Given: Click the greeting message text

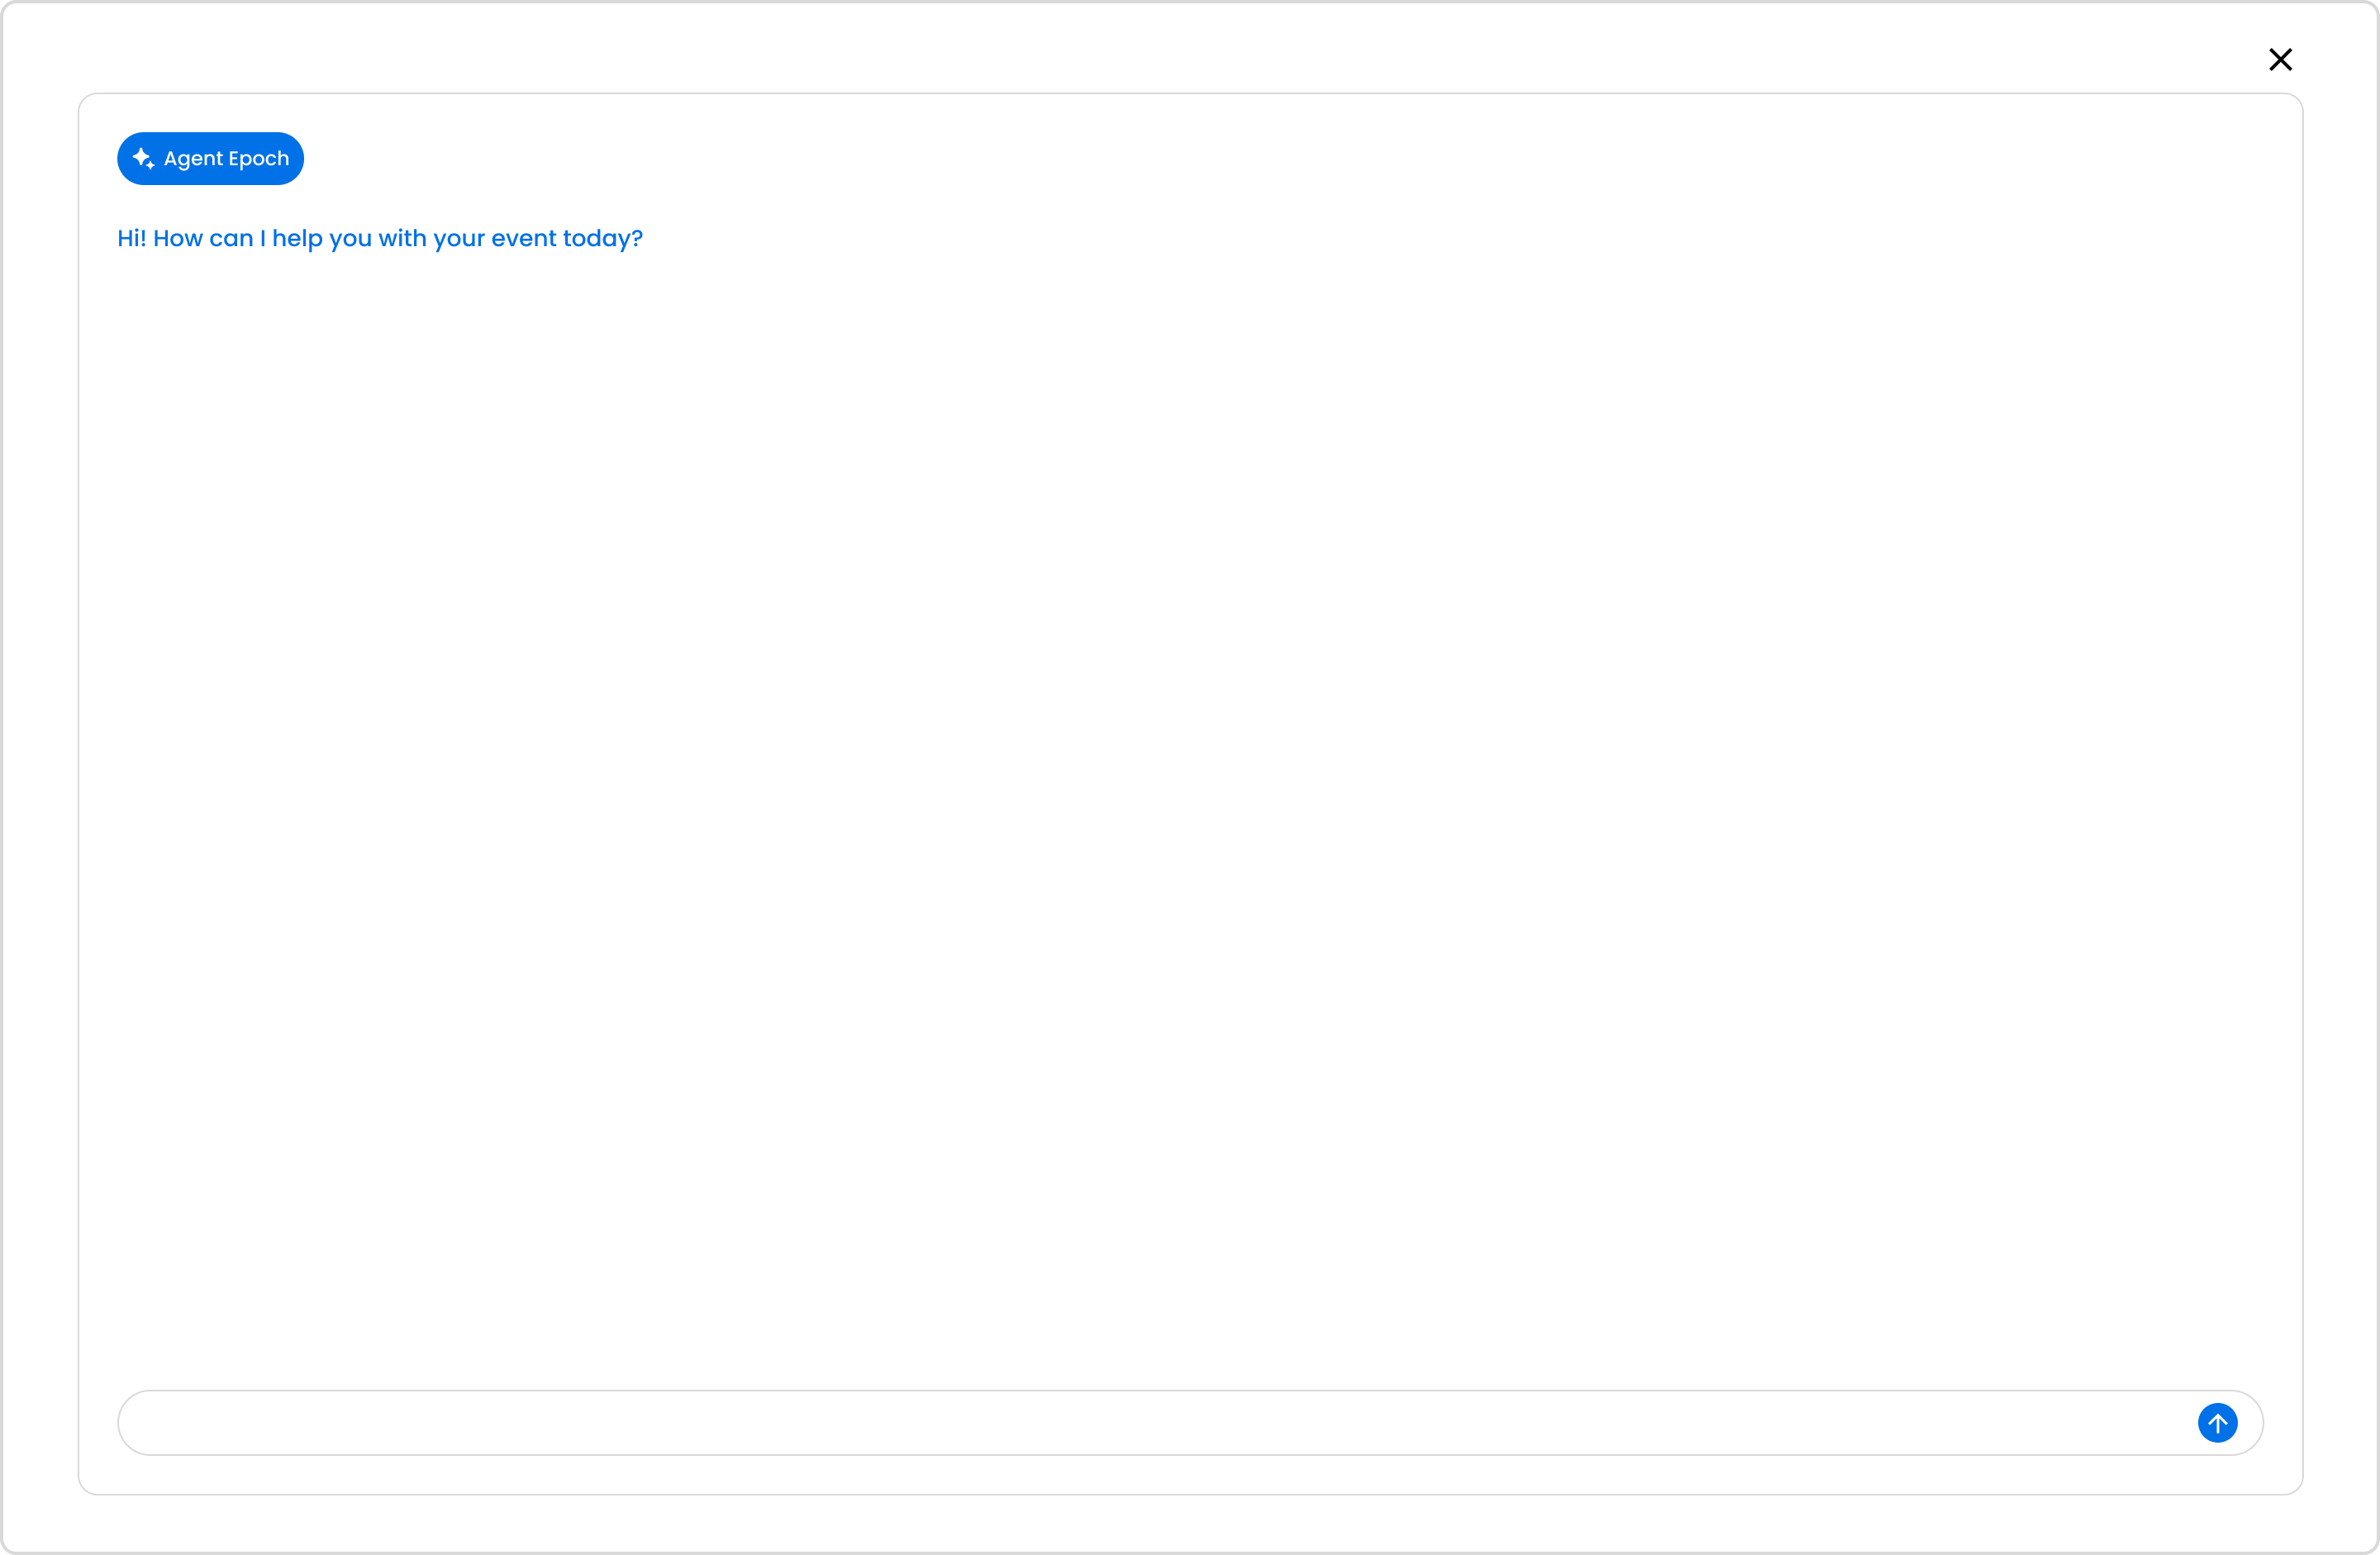Looking at the screenshot, I should click(x=380, y=239).
